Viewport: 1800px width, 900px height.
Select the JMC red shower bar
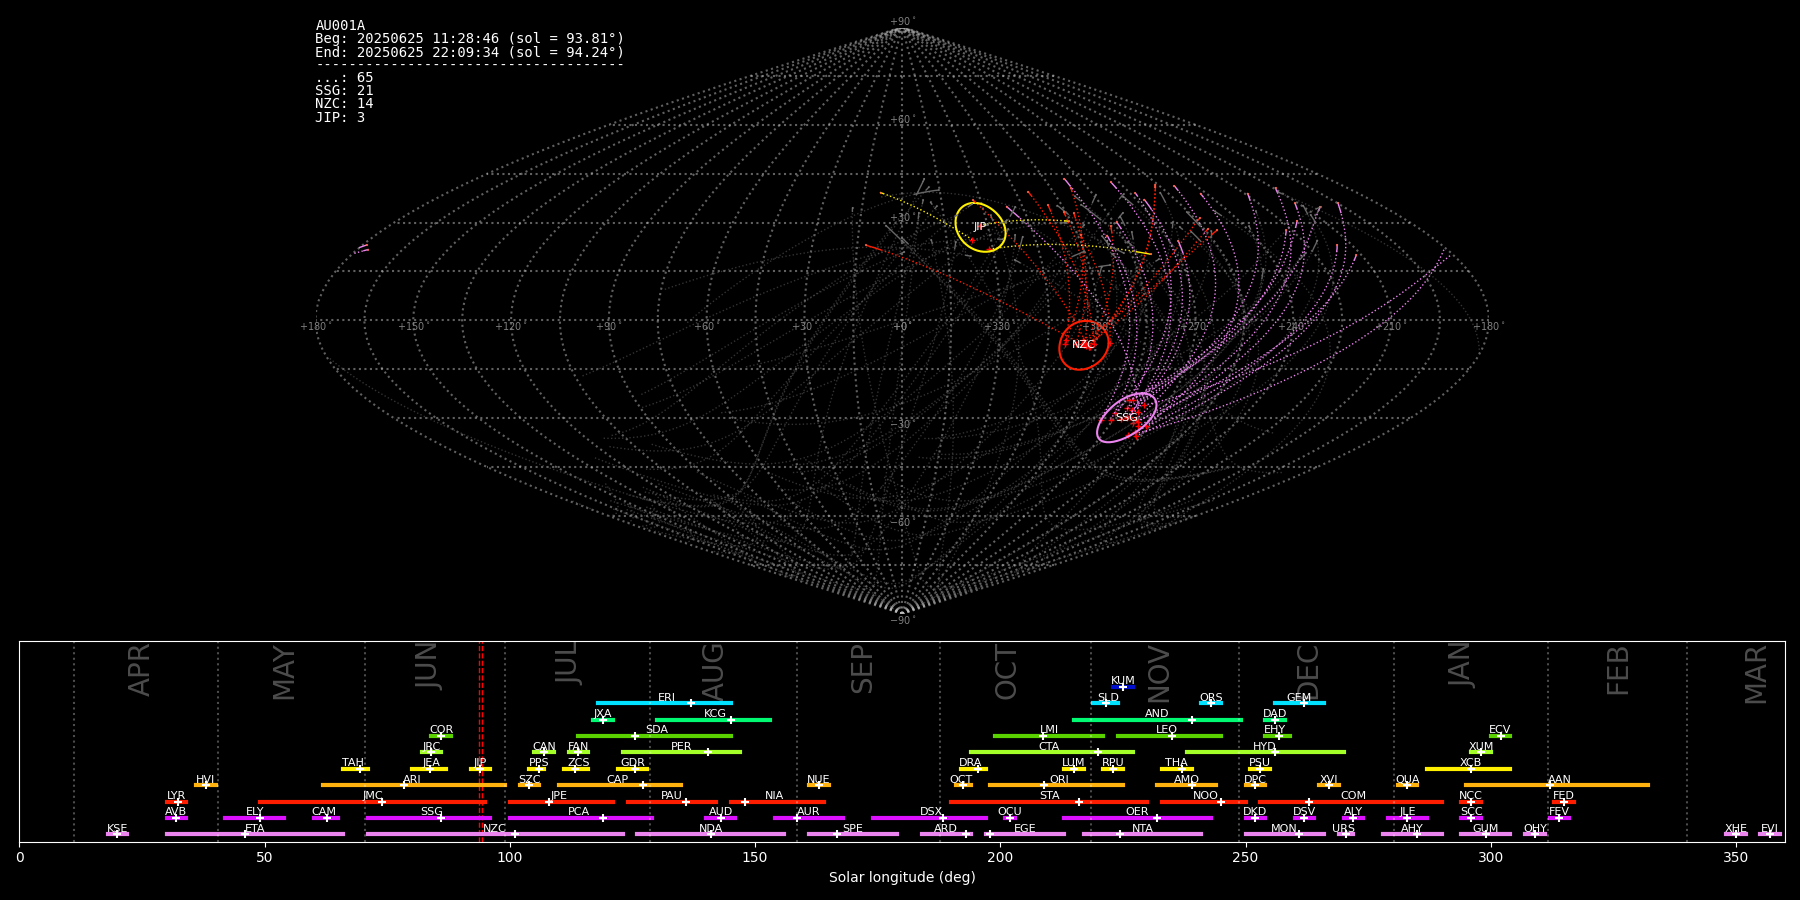pyautogui.click(x=372, y=801)
